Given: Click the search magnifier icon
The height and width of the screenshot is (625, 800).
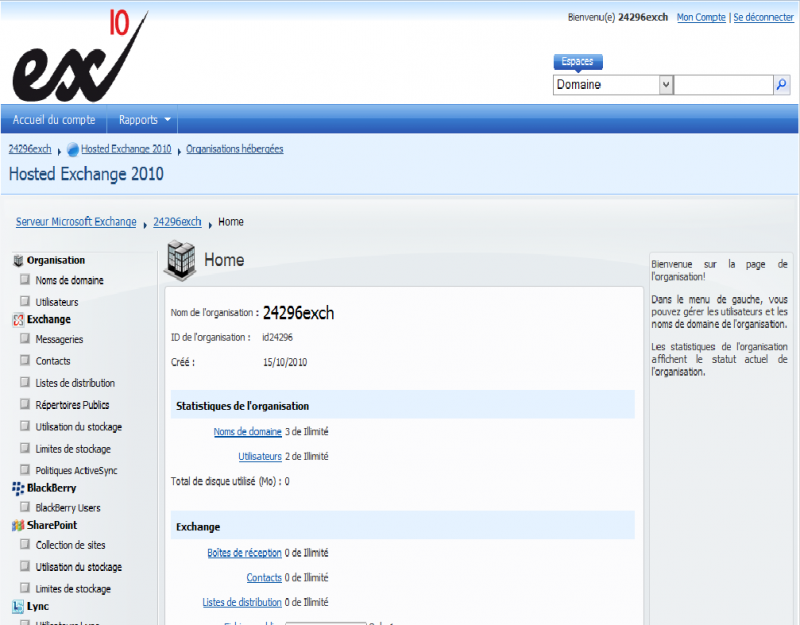Looking at the screenshot, I should tap(783, 84).
